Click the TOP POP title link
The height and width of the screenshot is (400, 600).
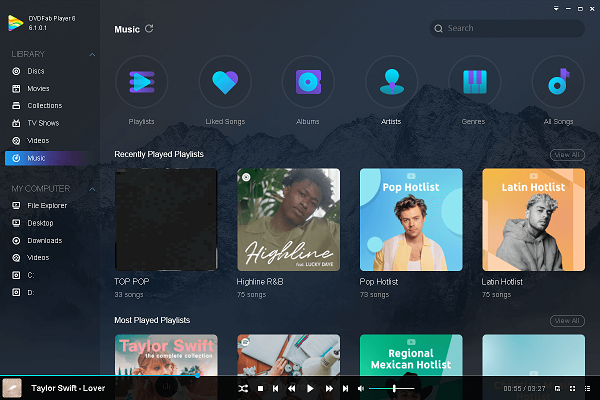pos(132,282)
